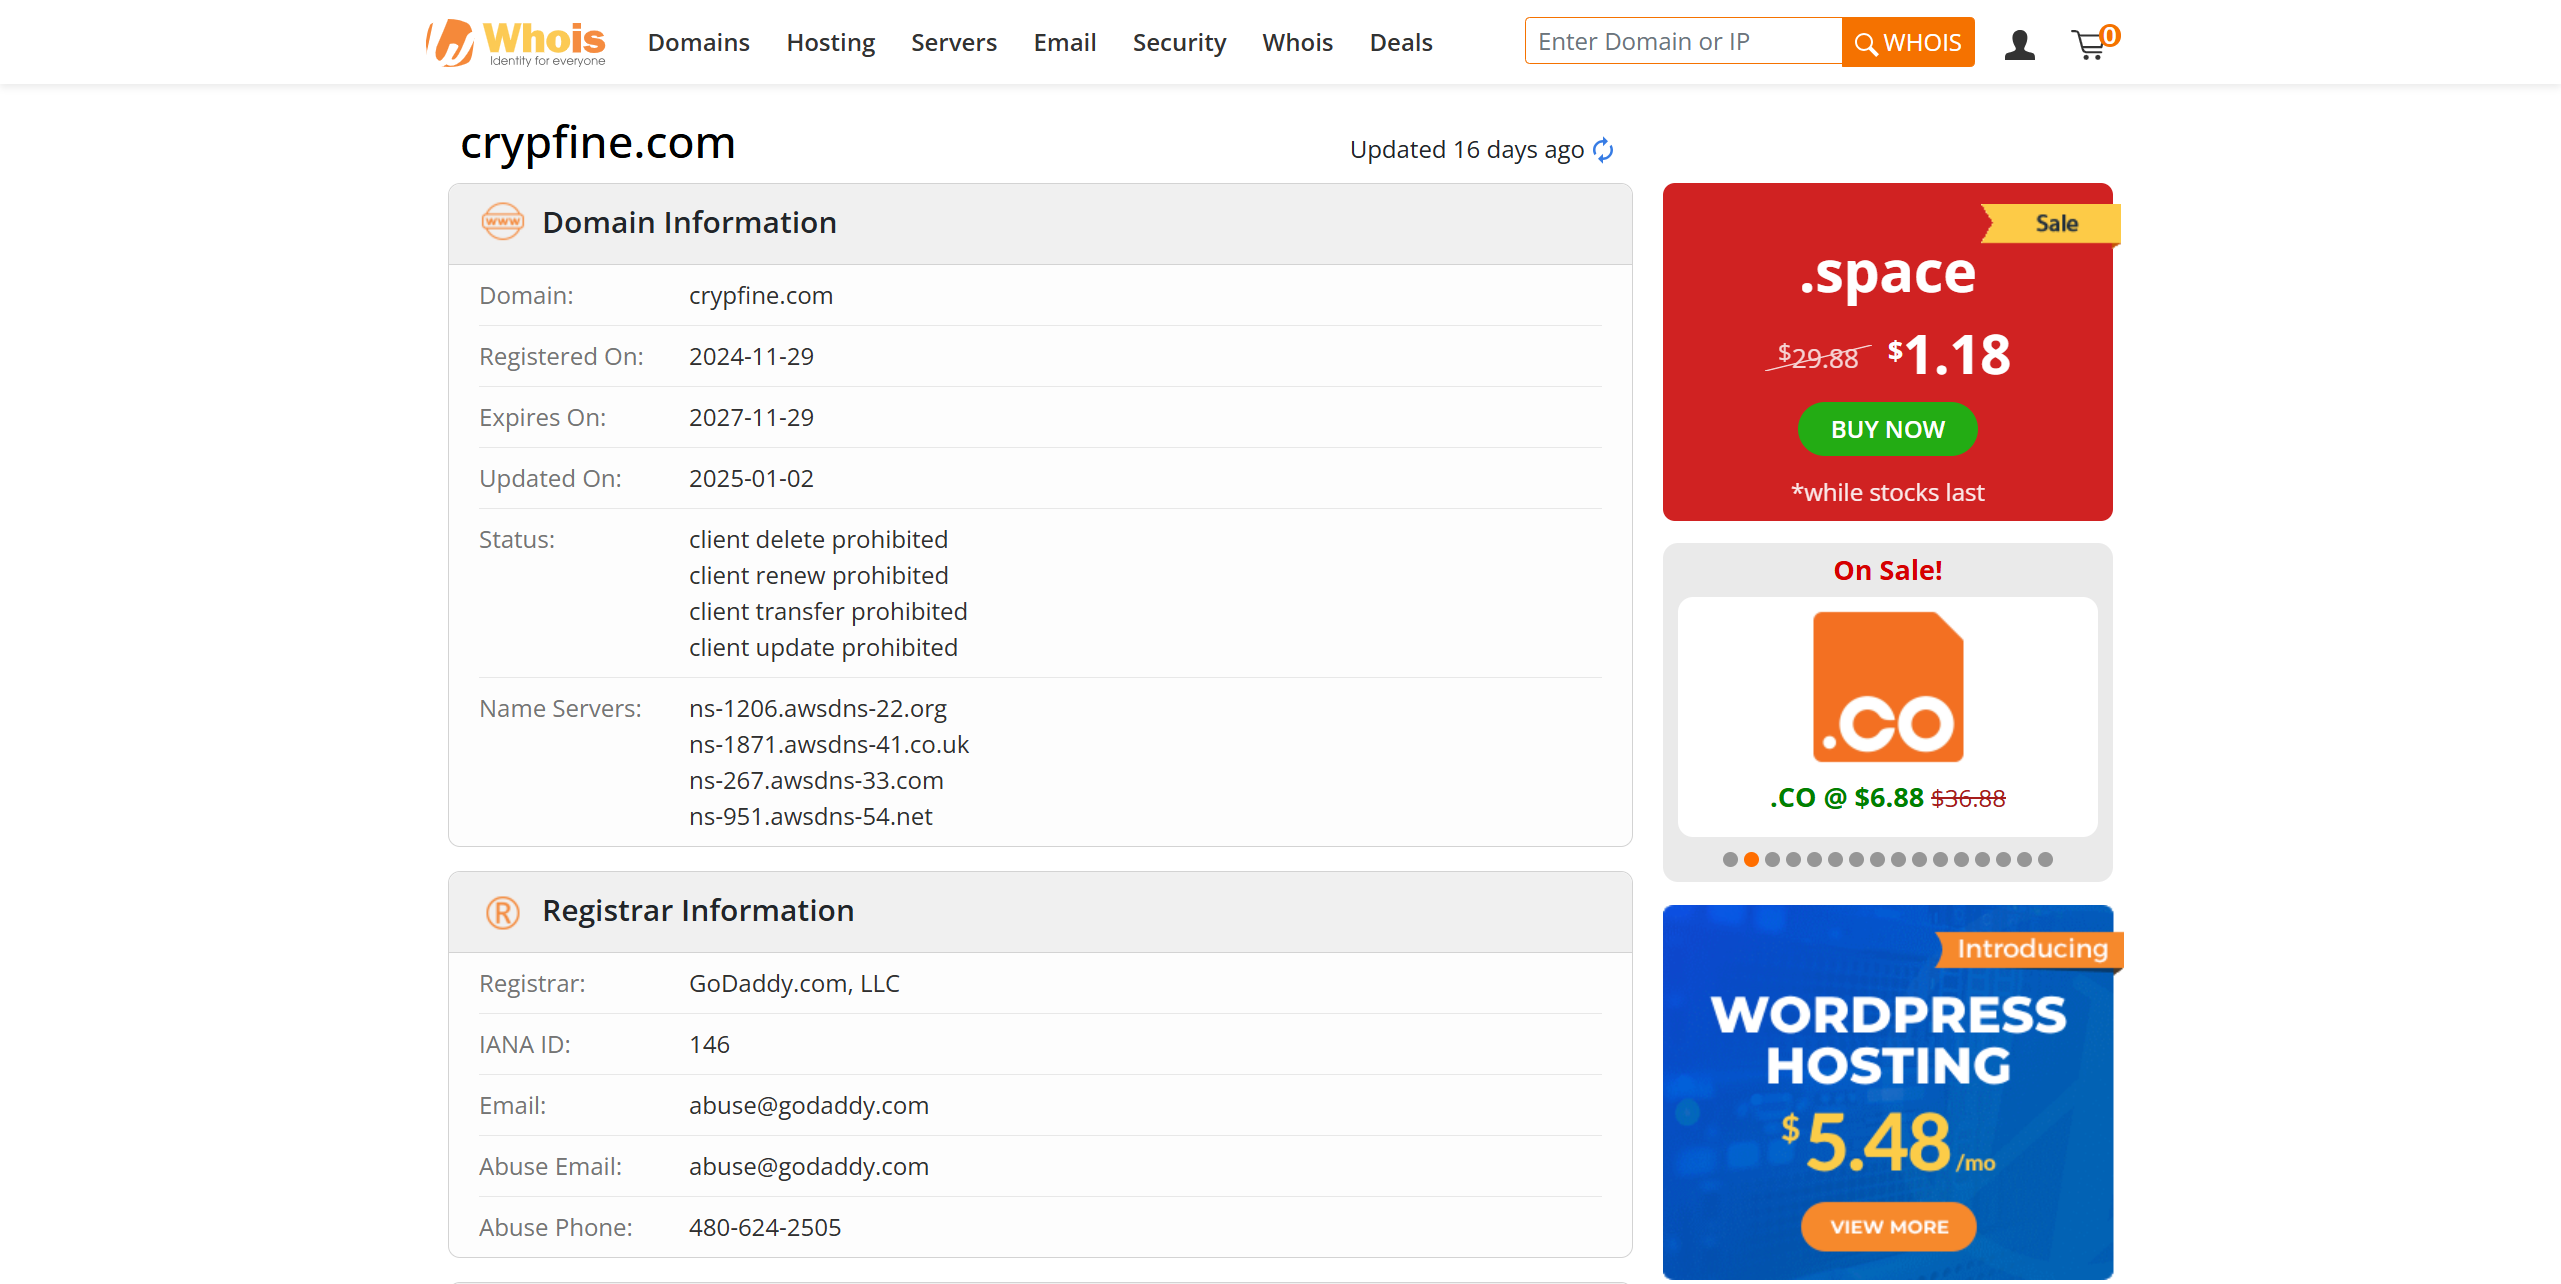This screenshot has height=1284, width=2561.
Task: Select the first carousel dot
Action: [1730, 859]
